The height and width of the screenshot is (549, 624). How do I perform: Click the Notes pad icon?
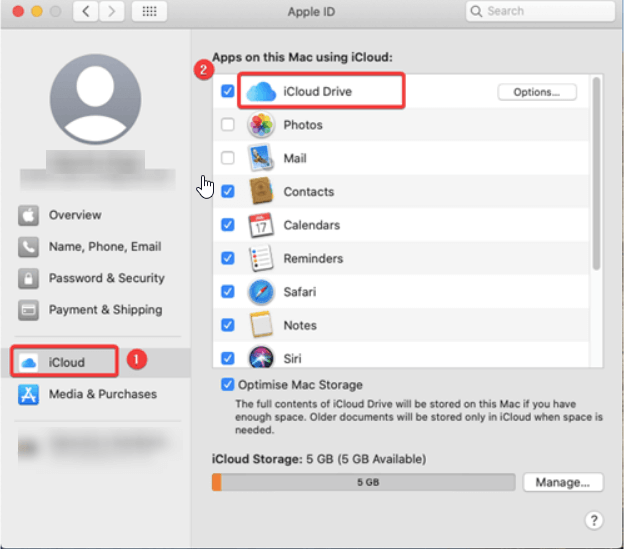point(261,325)
